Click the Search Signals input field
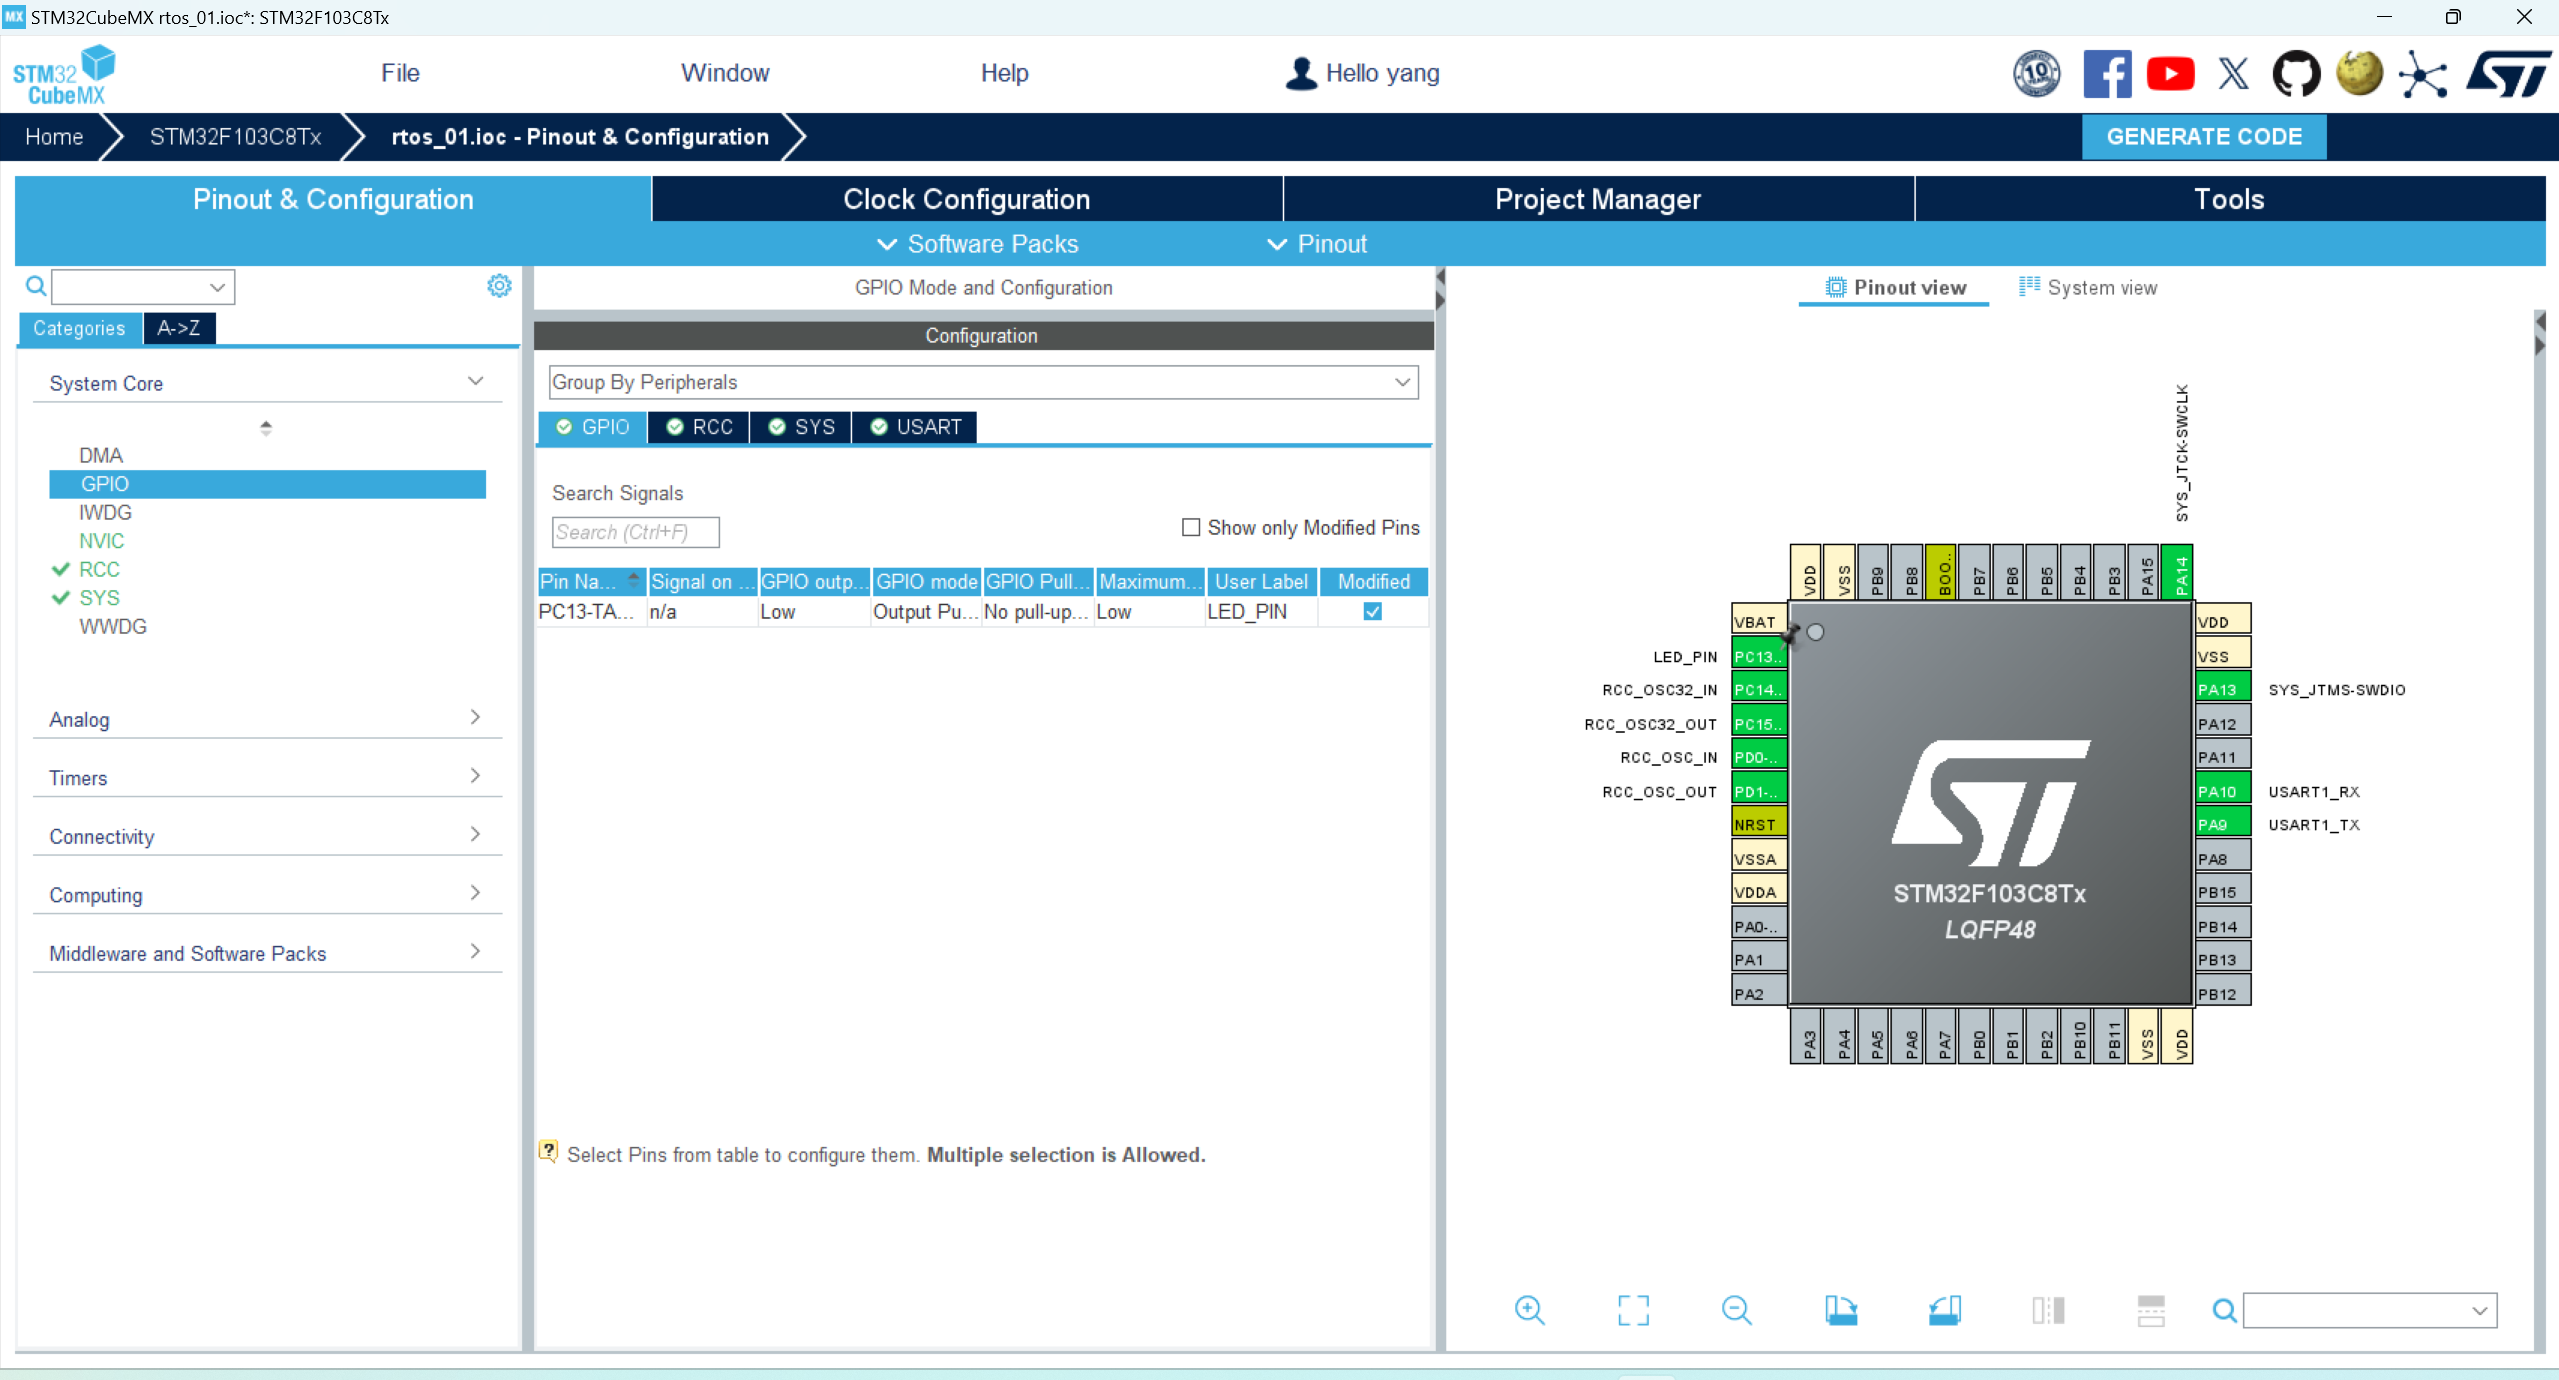 tap(635, 532)
